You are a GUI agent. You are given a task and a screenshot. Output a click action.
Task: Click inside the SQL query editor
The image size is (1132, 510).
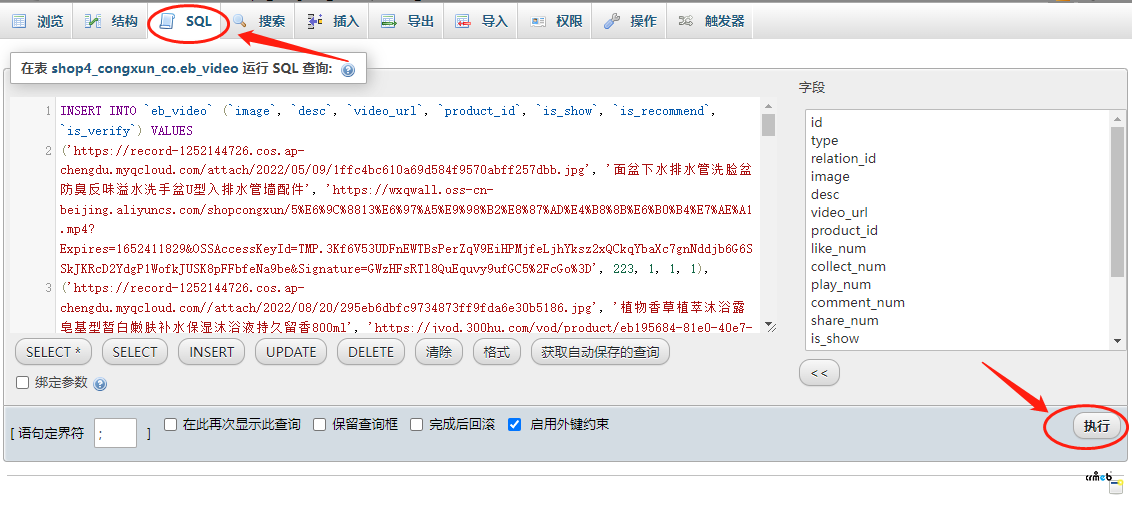pyautogui.click(x=408, y=215)
